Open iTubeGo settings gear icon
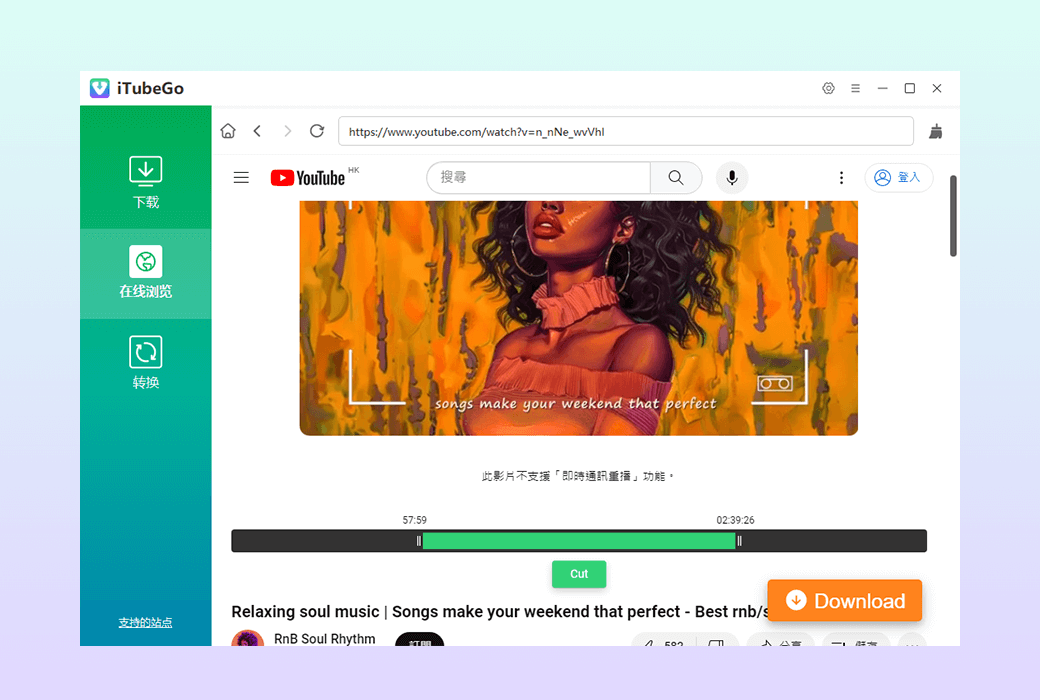The image size is (1040, 700). click(828, 88)
